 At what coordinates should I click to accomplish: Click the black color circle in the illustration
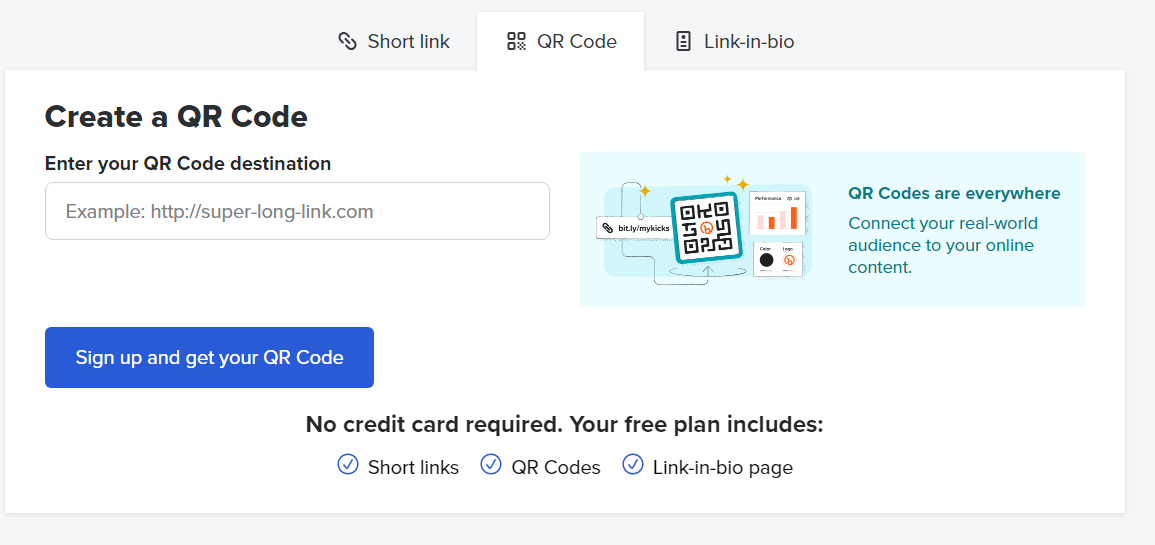767,260
